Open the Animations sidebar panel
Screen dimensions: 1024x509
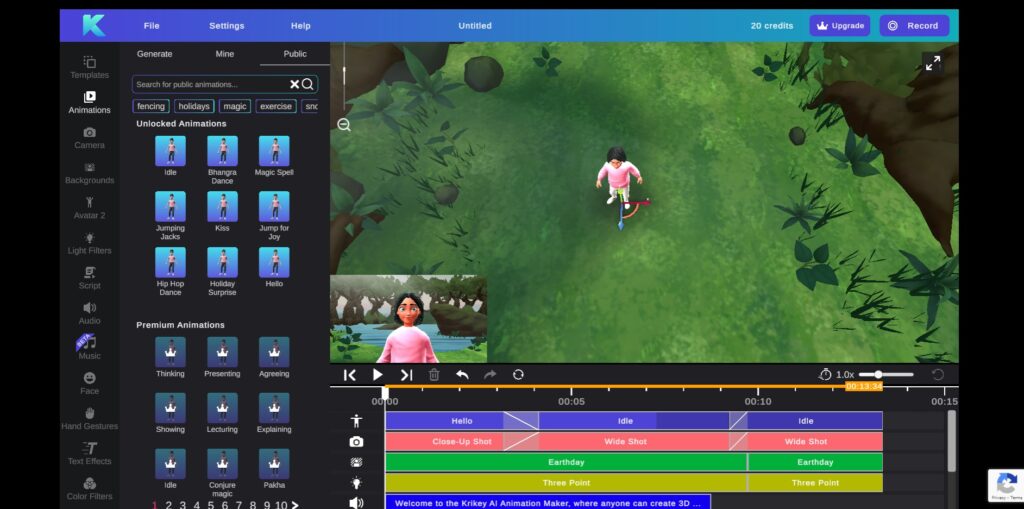(89, 103)
